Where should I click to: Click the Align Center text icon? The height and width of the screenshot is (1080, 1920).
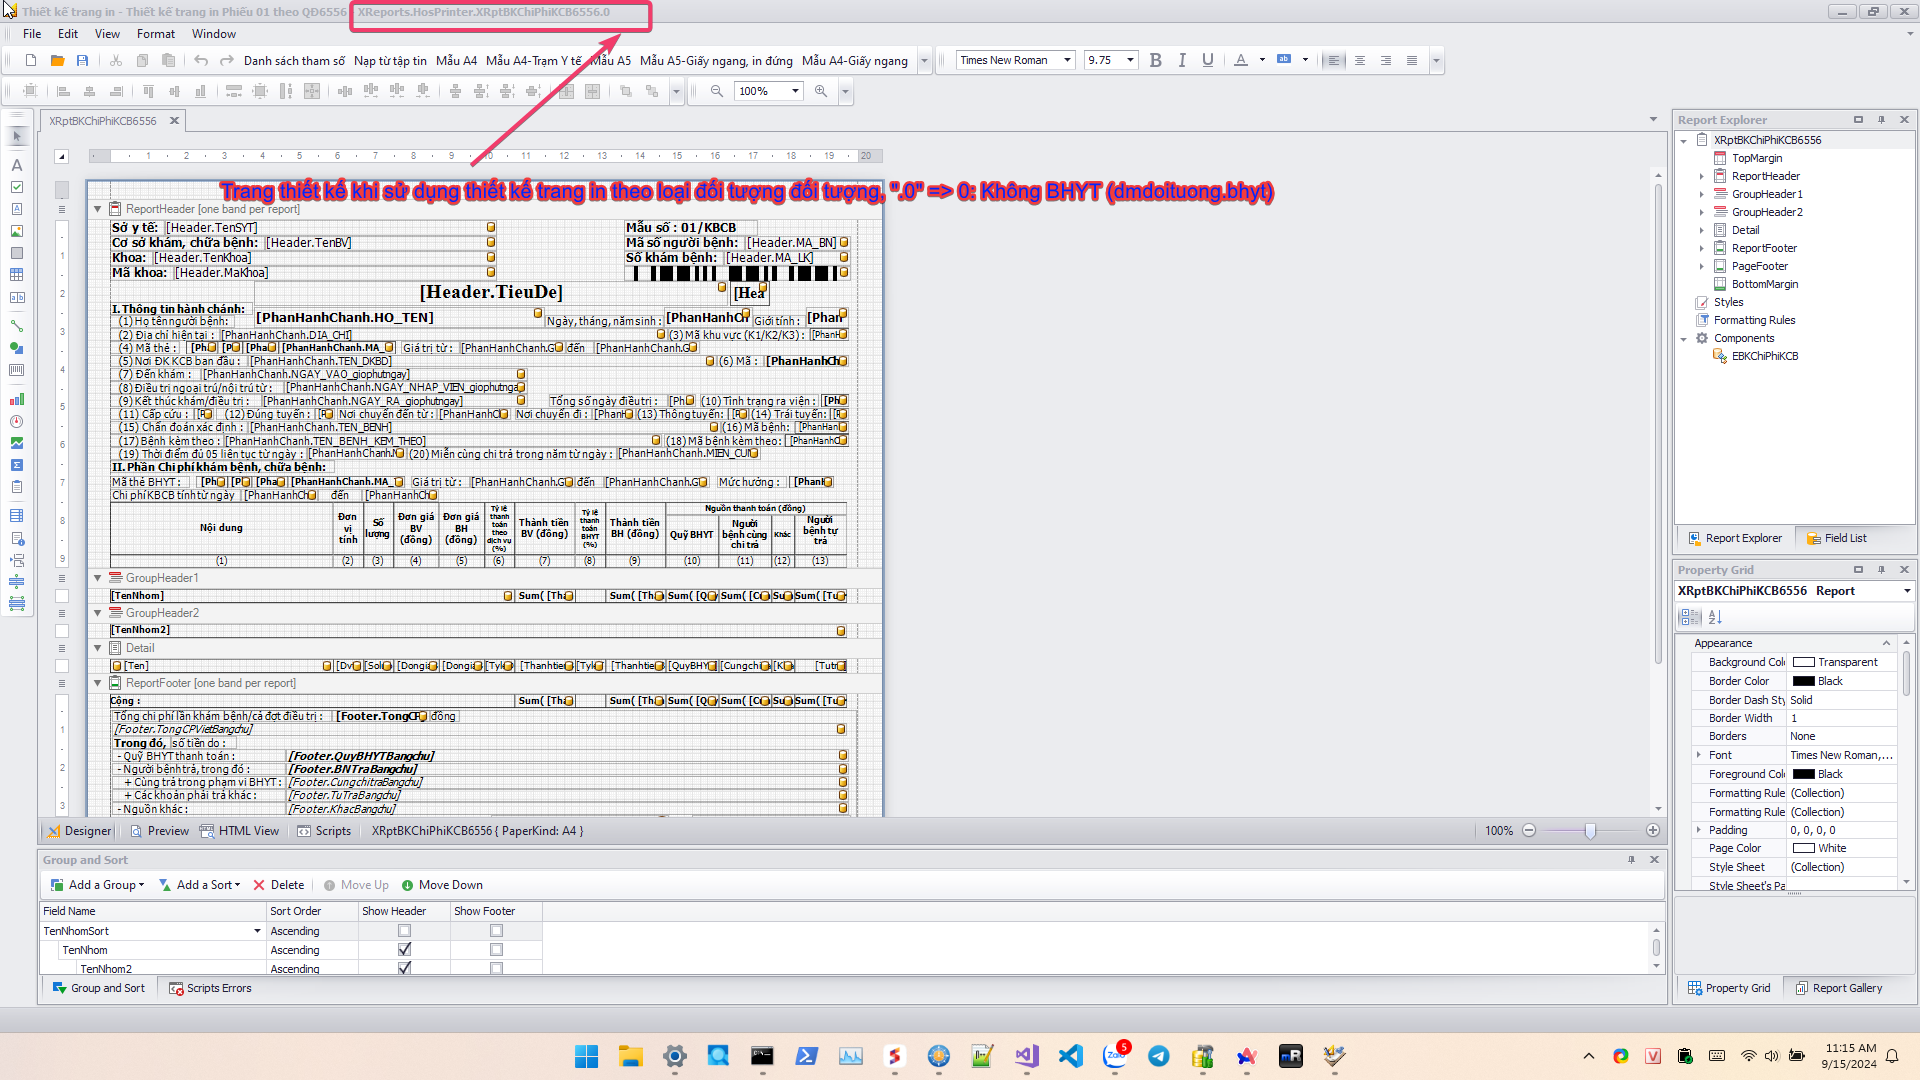click(1360, 60)
